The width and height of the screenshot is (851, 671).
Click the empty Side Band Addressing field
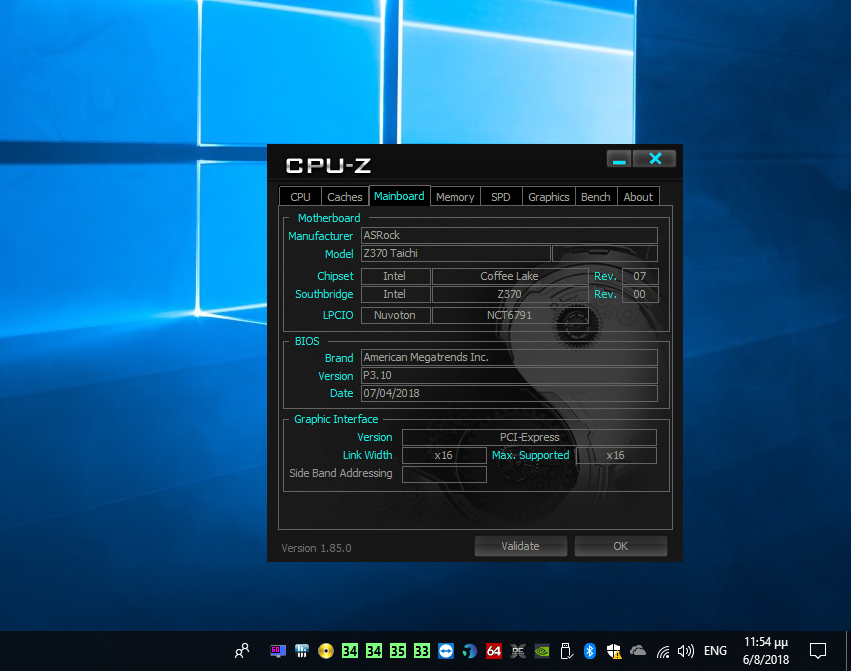coord(444,474)
